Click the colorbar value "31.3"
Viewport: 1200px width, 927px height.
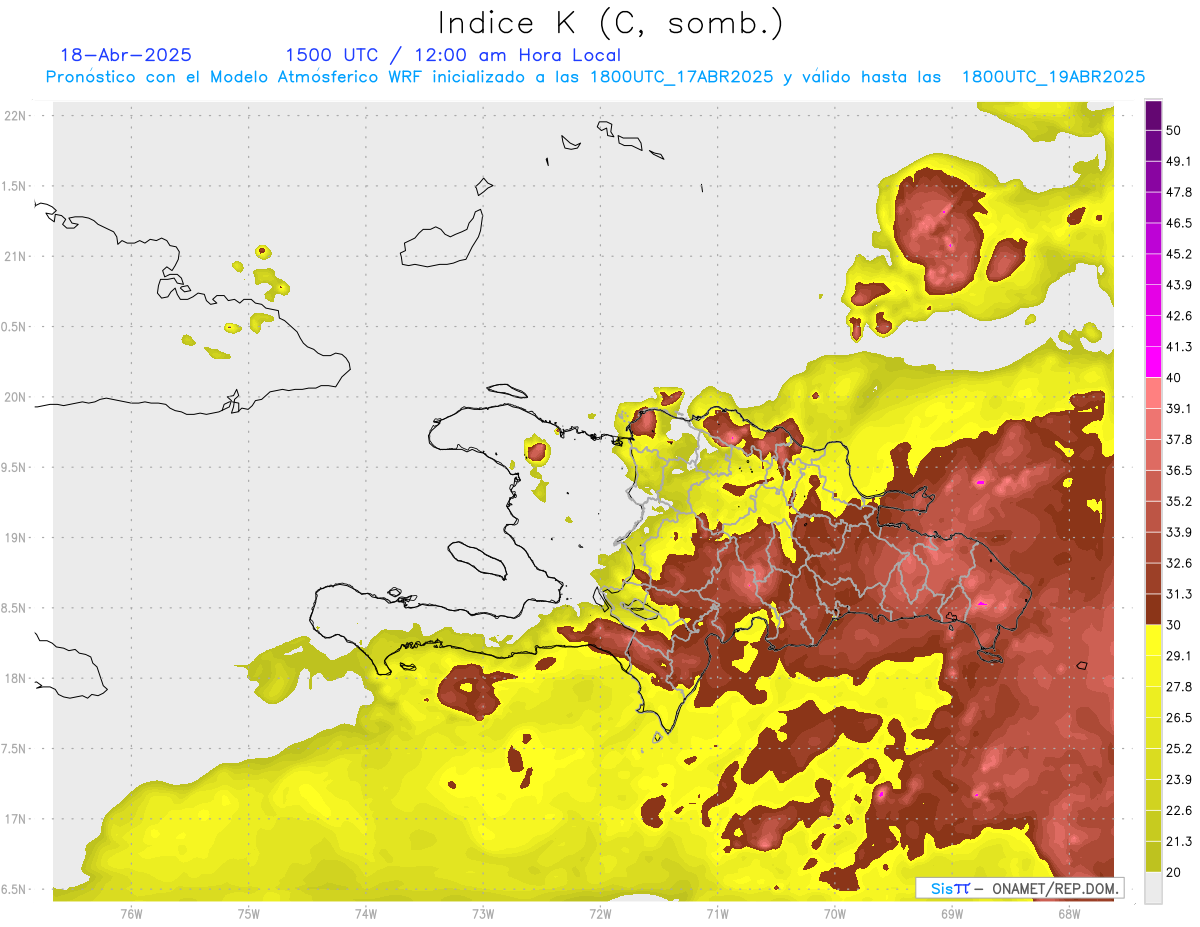point(1179,594)
